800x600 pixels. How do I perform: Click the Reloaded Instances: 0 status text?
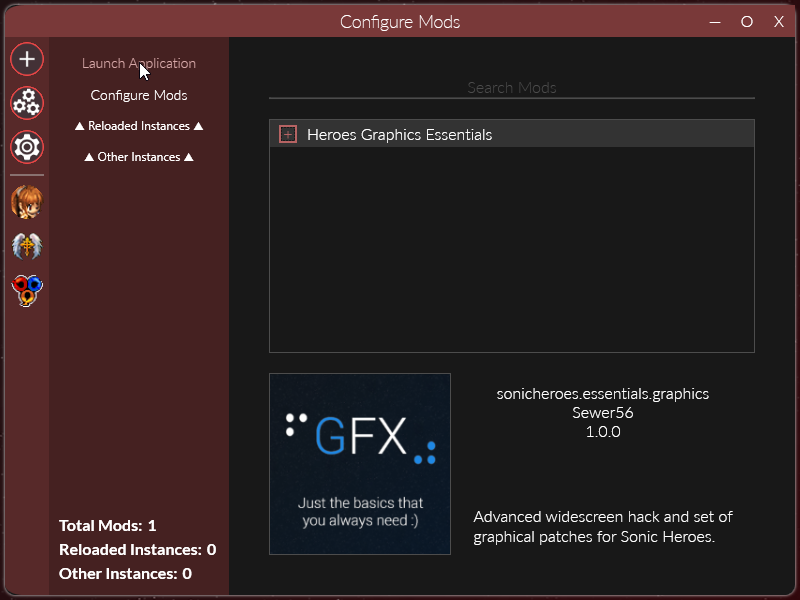click(x=138, y=550)
